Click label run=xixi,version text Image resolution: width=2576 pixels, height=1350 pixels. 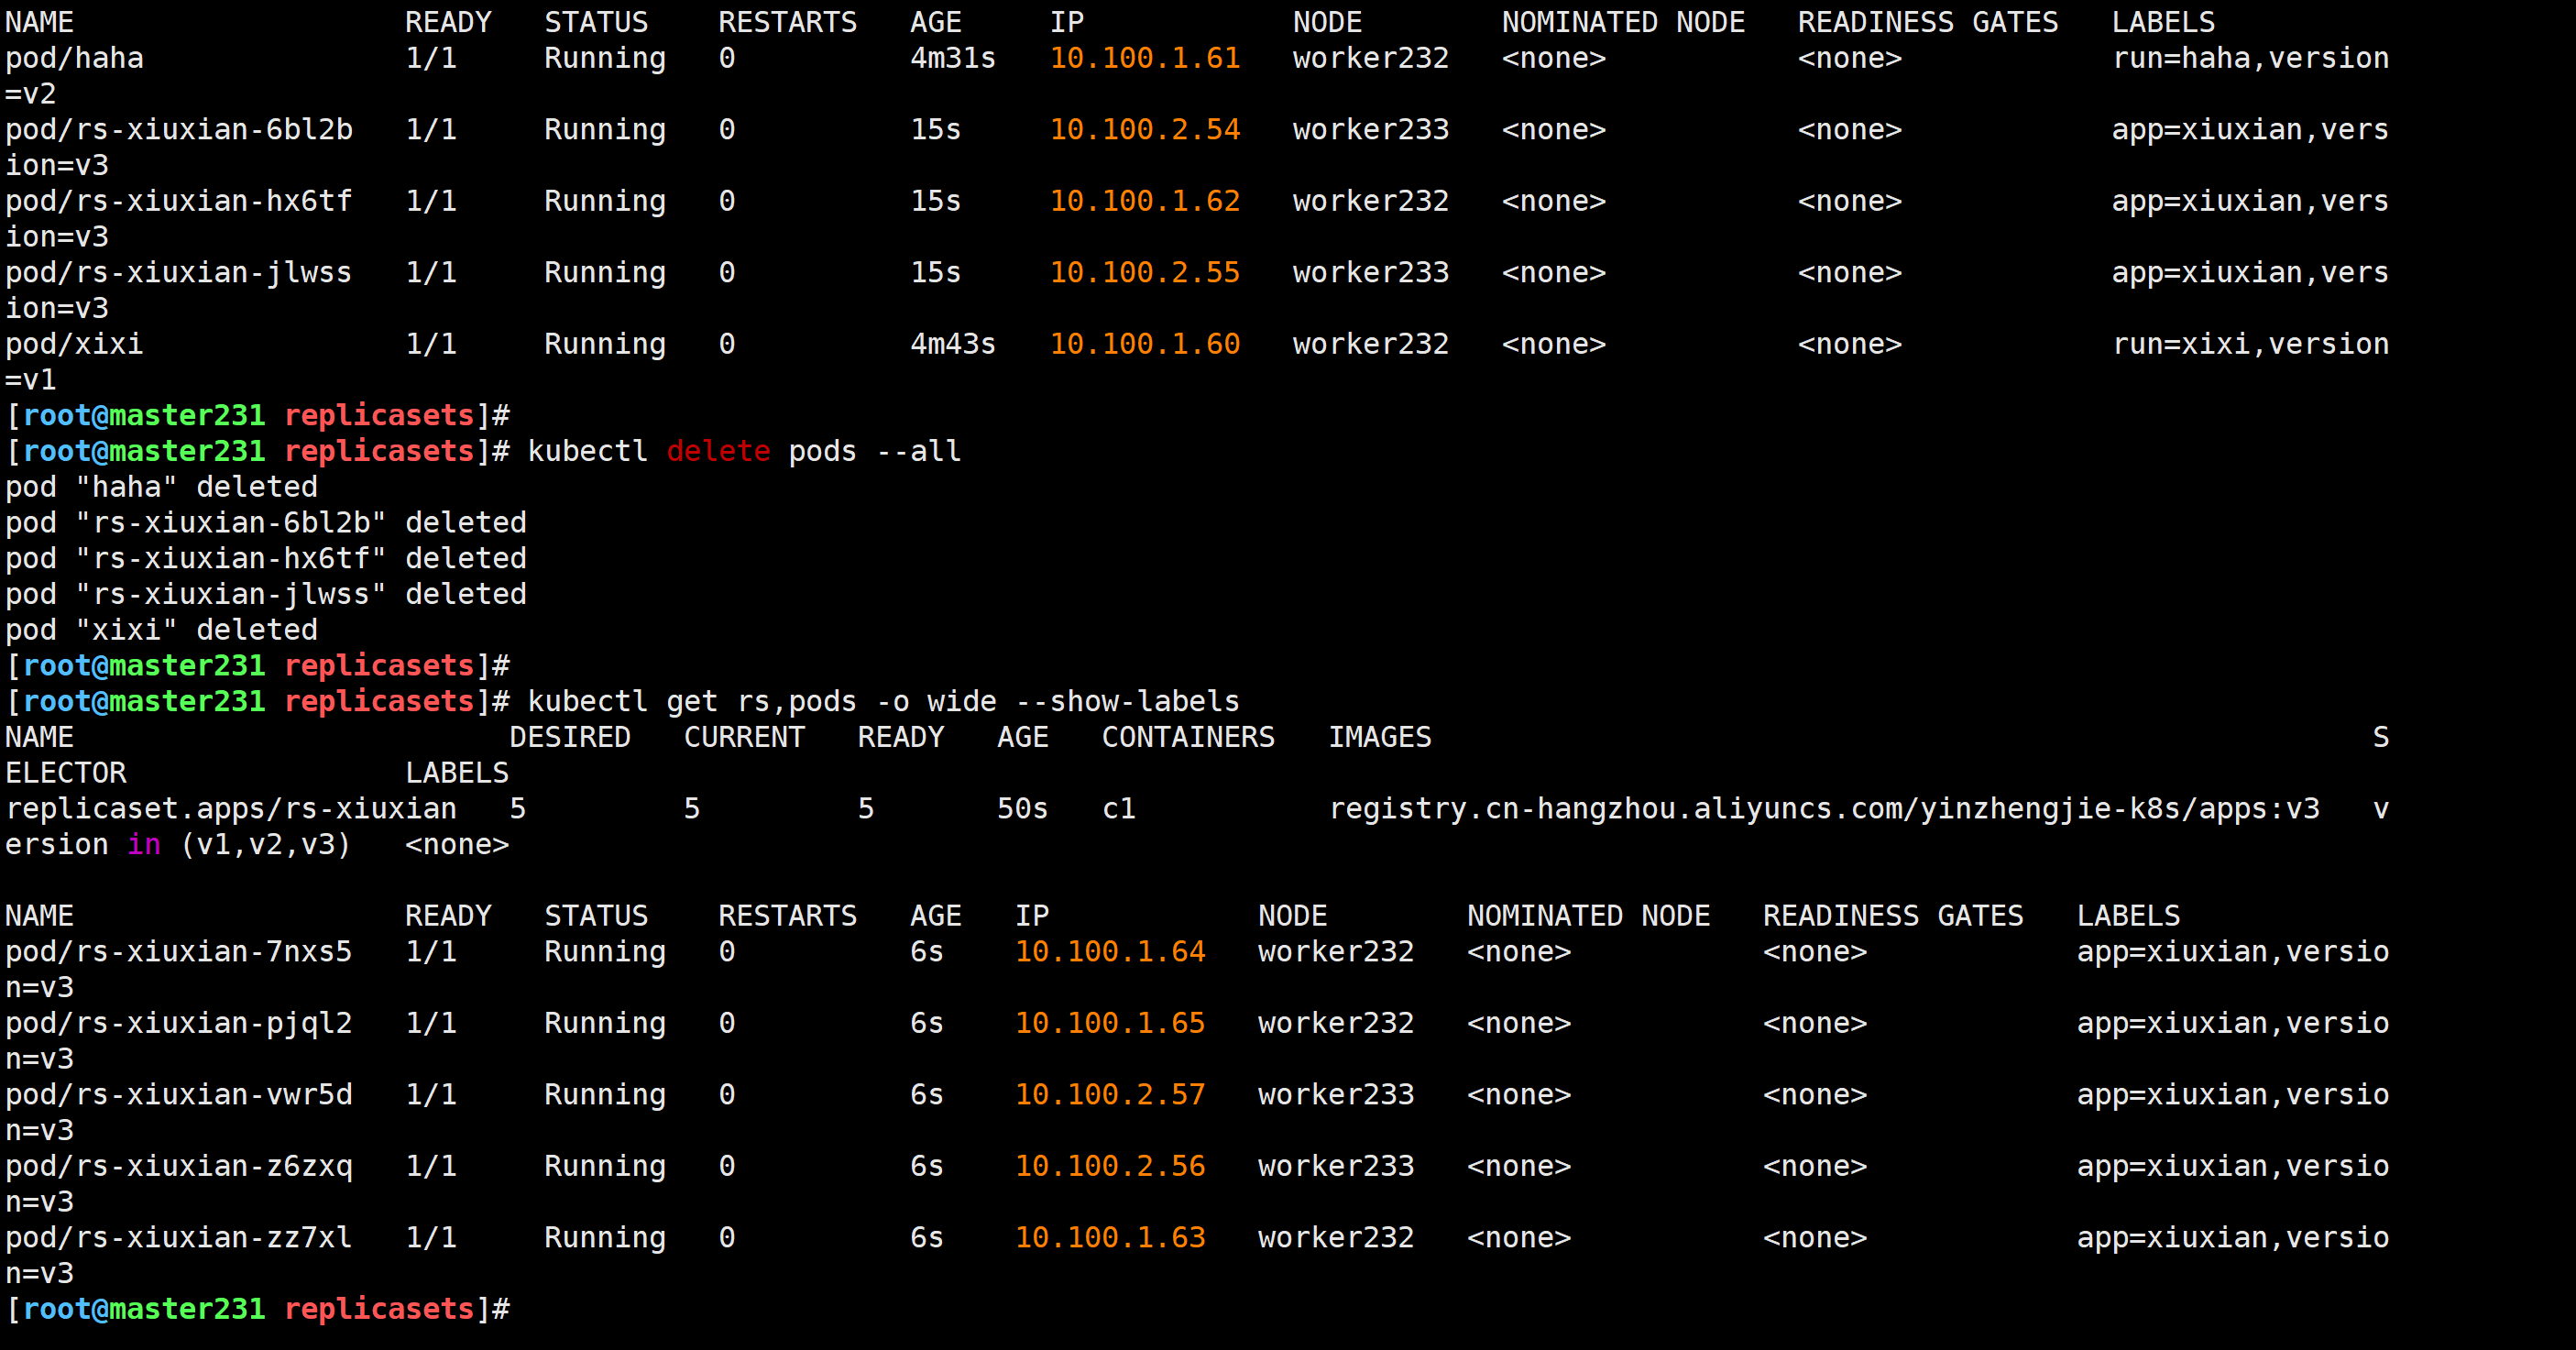(2251, 344)
